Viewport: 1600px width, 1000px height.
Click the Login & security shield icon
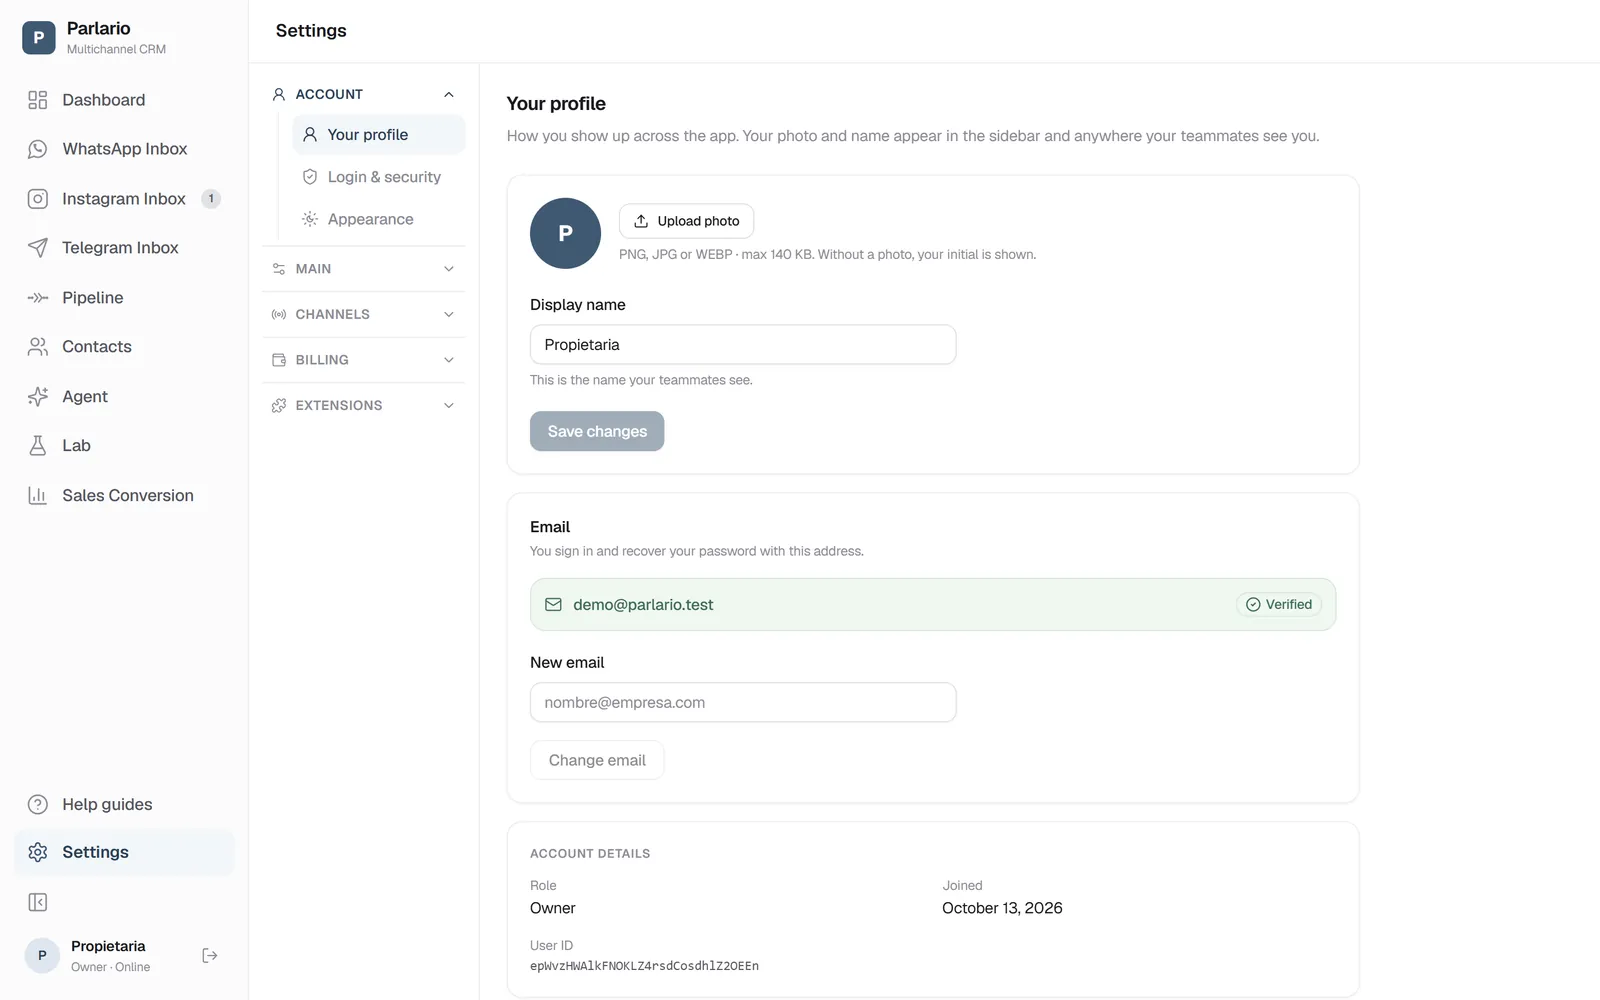pyautogui.click(x=310, y=177)
